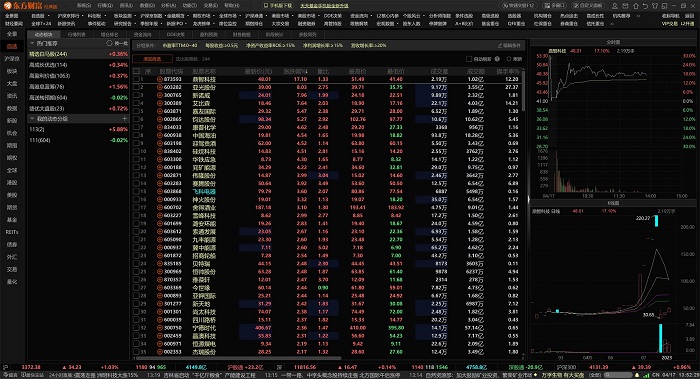Click the edit conditions pencil icon
Screen dimensions: 700x379
[500, 46]
